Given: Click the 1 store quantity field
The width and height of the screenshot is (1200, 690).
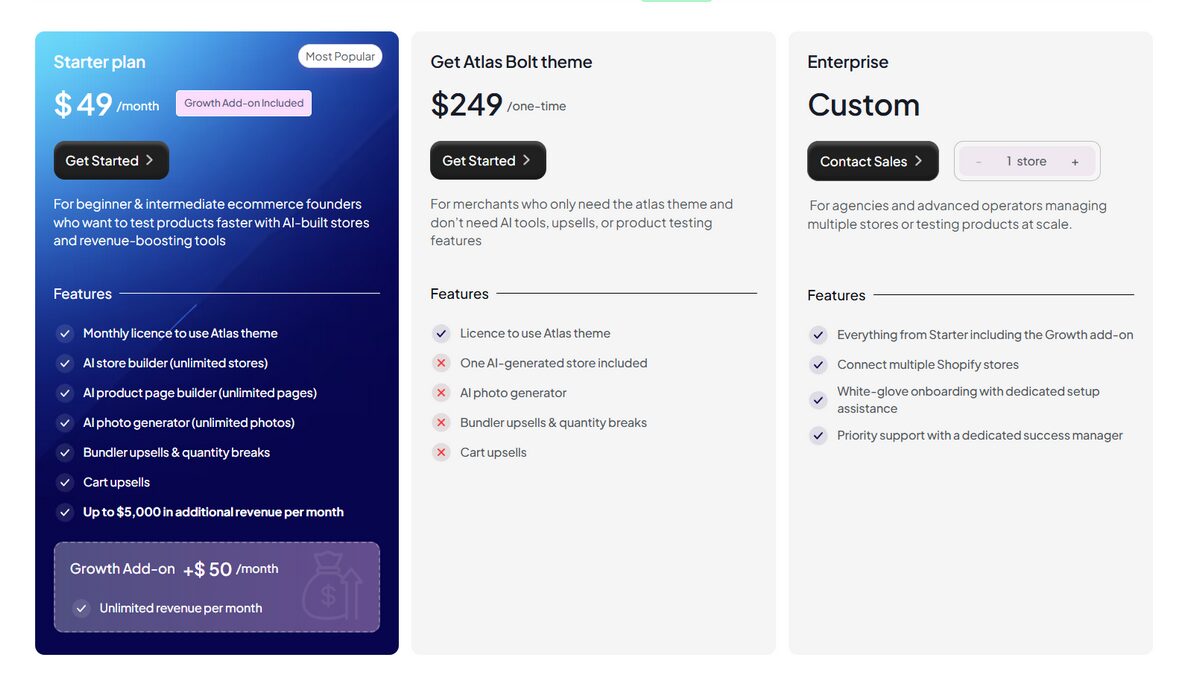Looking at the screenshot, I should pyautogui.click(x=1027, y=160).
